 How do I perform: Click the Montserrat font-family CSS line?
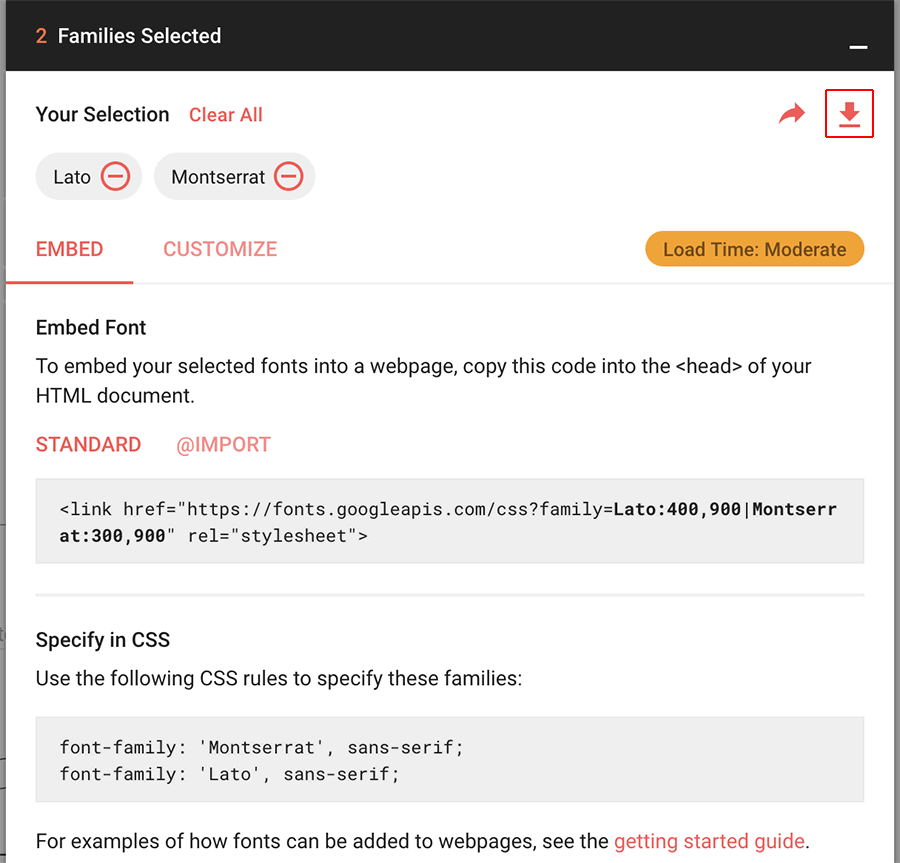pyautogui.click(x=262, y=747)
